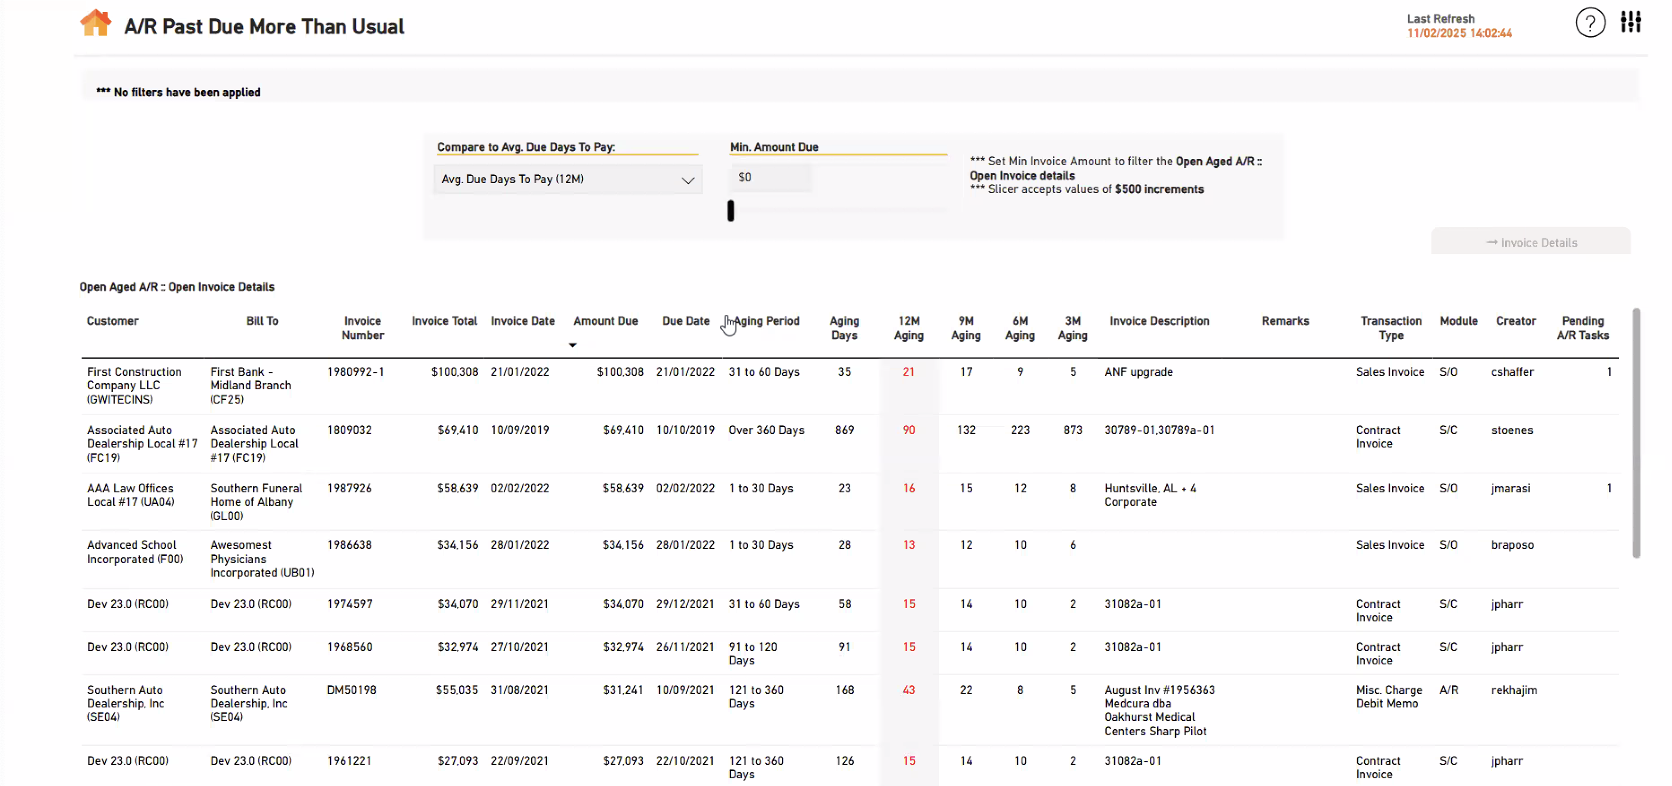Sort by 9M Aging column header
This screenshot has width=1672, height=786.
(966, 328)
